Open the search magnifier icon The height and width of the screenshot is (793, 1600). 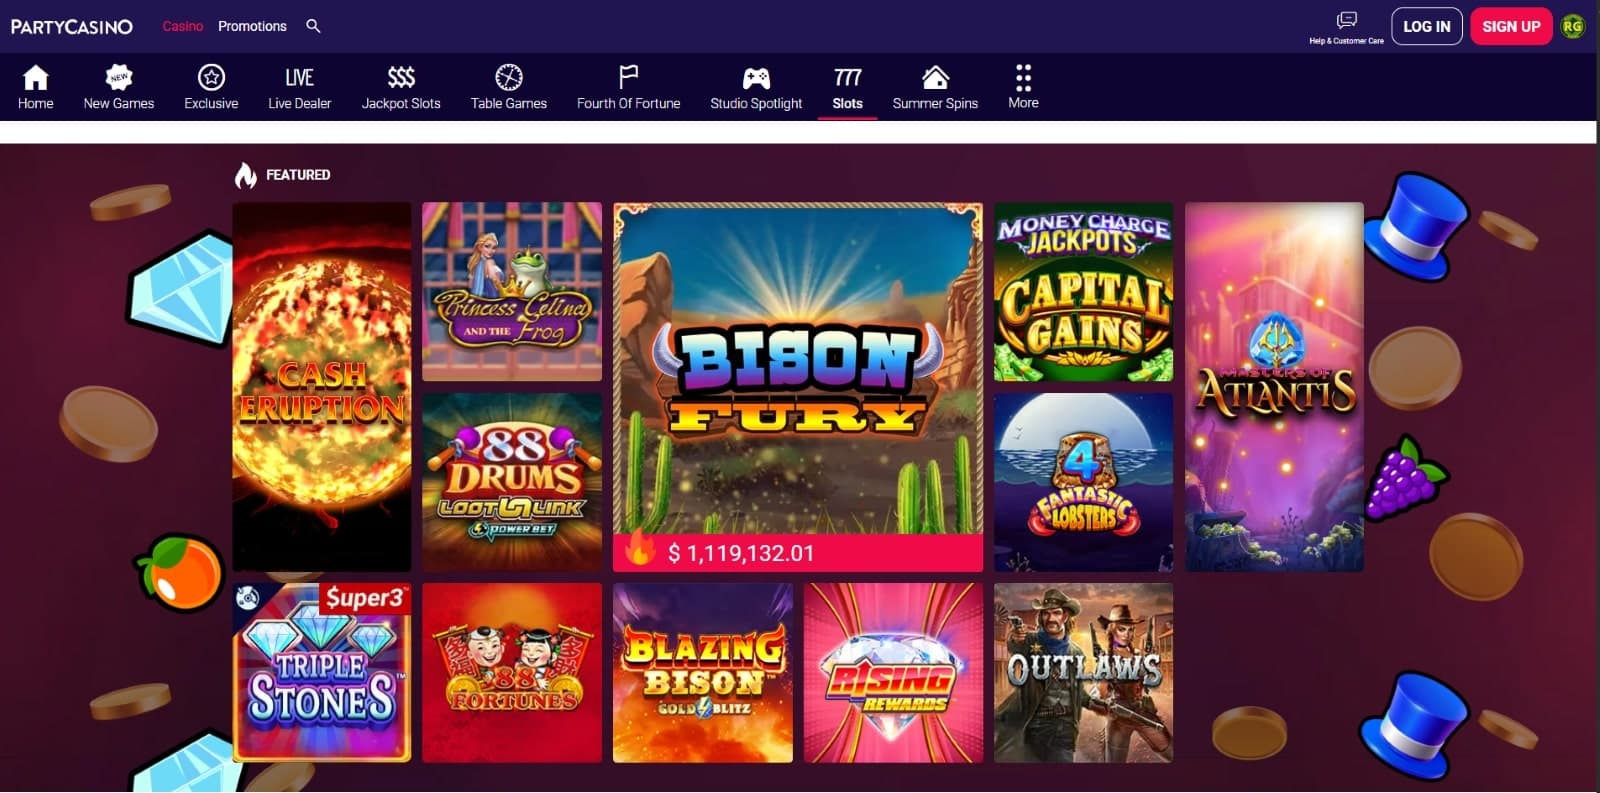coord(313,26)
